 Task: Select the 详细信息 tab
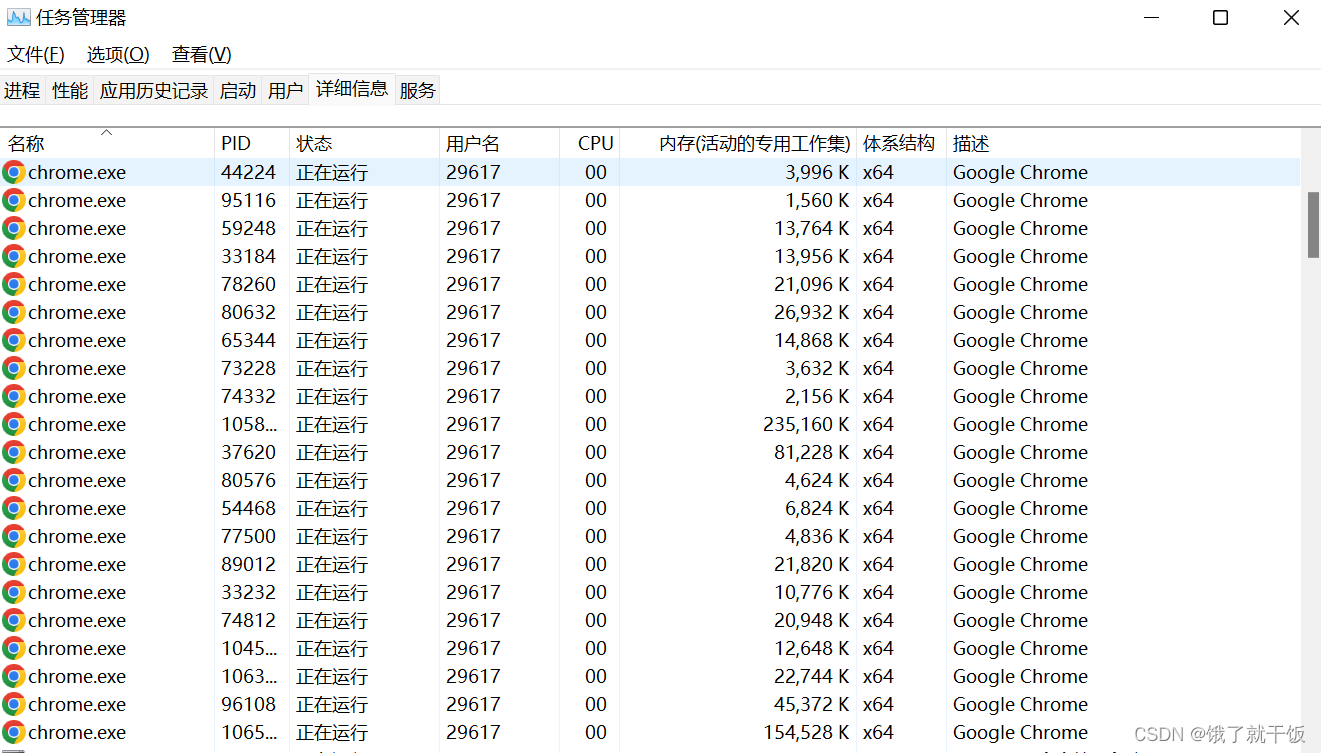click(352, 88)
